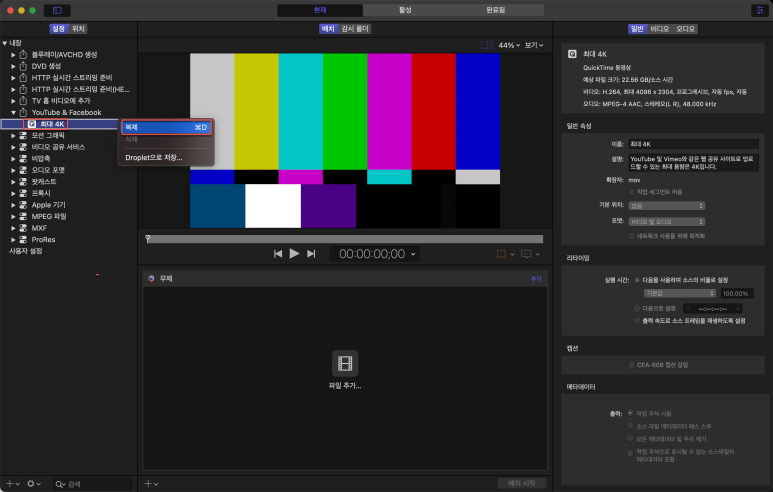Click the share icon beside 블루레이/AVCHD 생성

coord(23,54)
